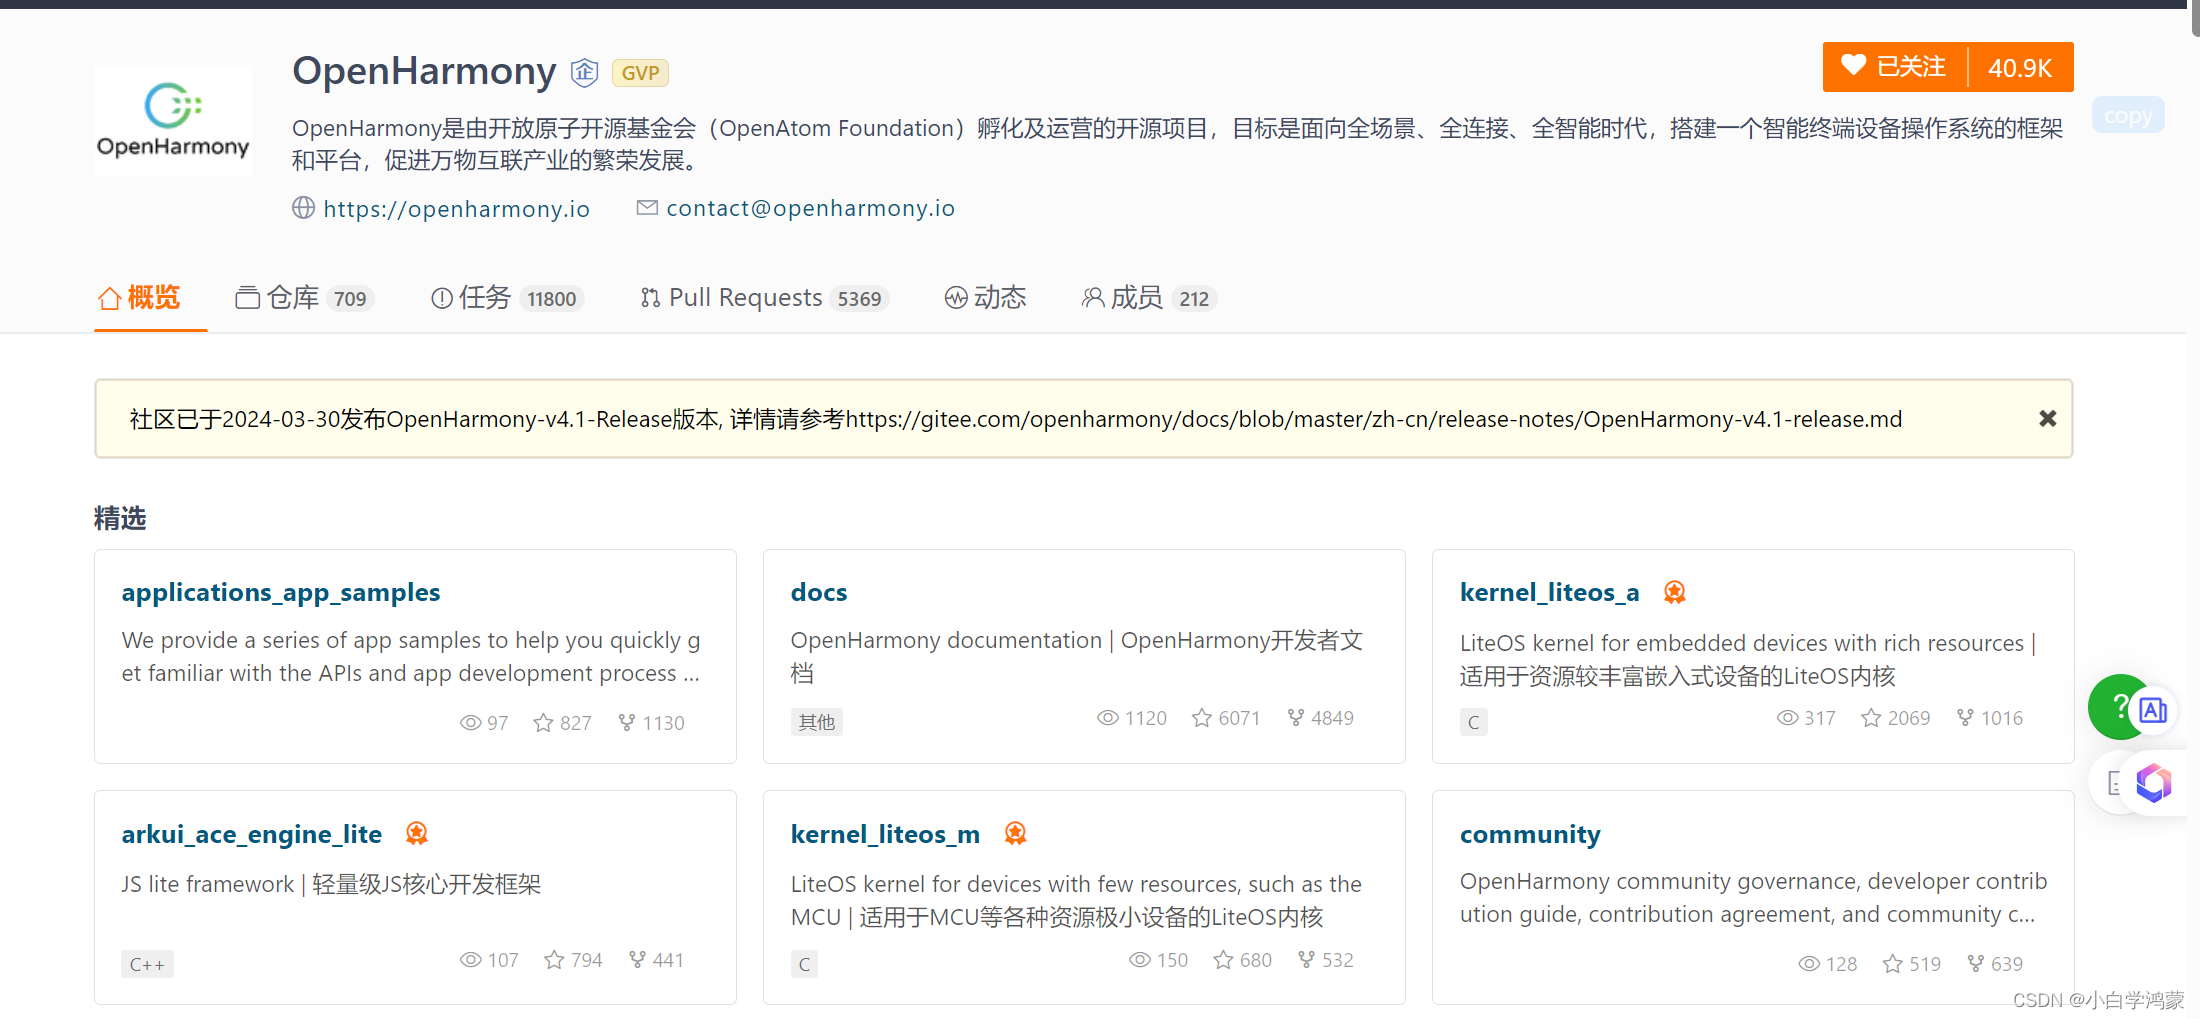Click the star icon on arkui_ace_engine_lite
Viewport: 2200px width, 1019px height.
click(x=554, y=960)
